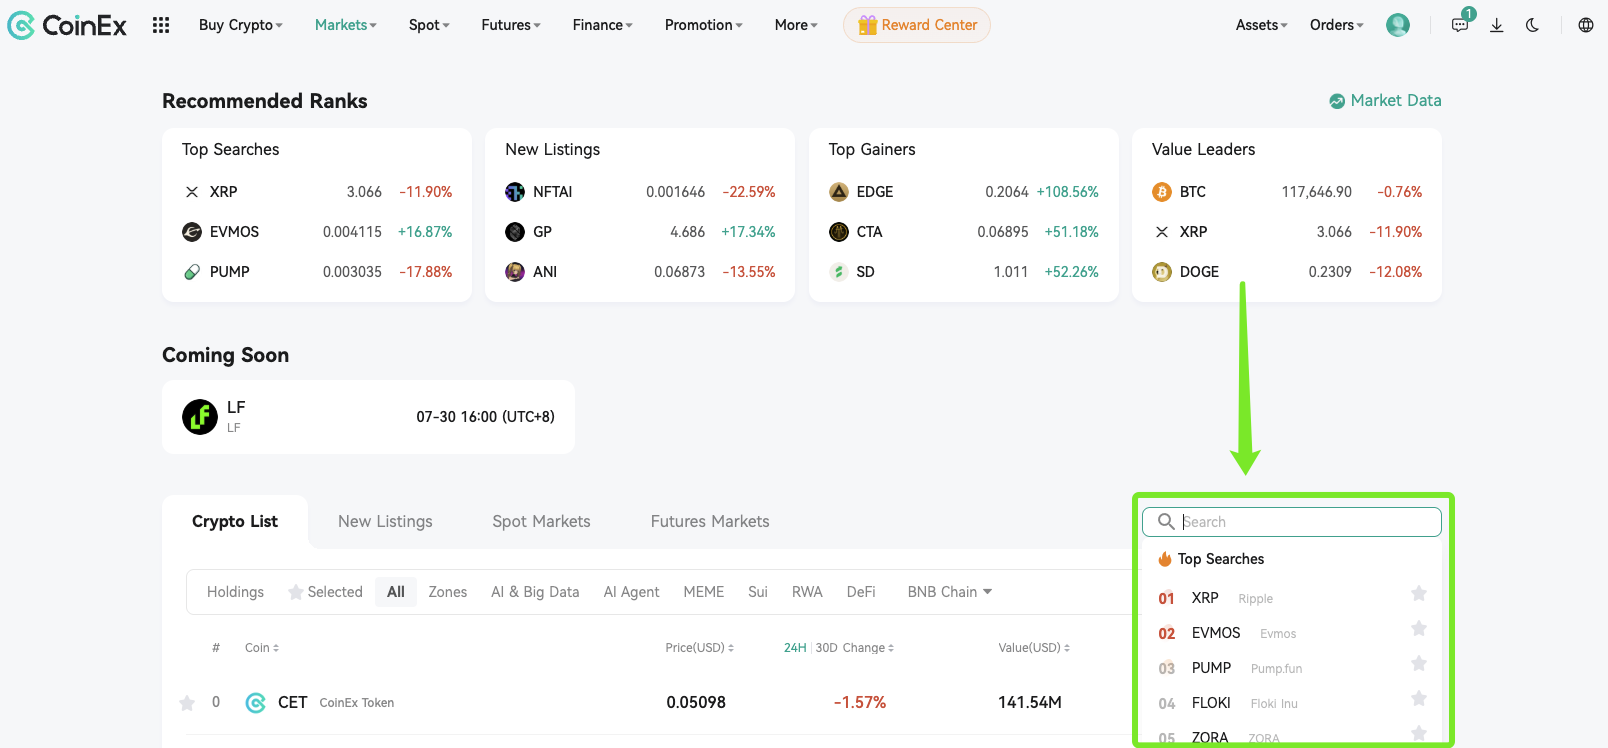This screenshot has height=748, width=1608.
Task: Open the Orders dropdown
Action: tap(1337, 25)
